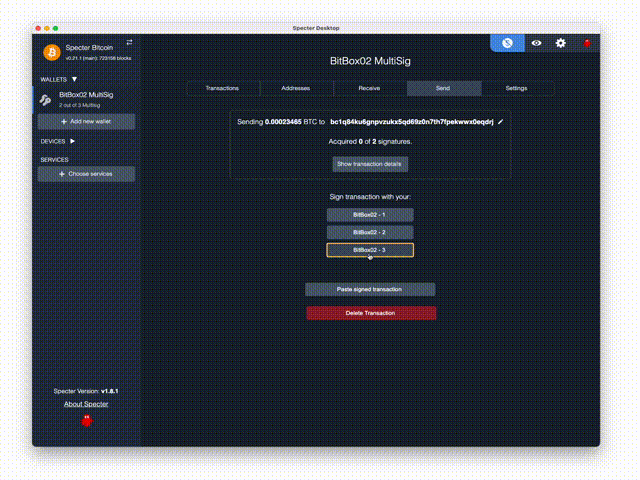The image size is (640, 480).
Task: Click the Specter Bitcoin node name
Action: (89, 47)
